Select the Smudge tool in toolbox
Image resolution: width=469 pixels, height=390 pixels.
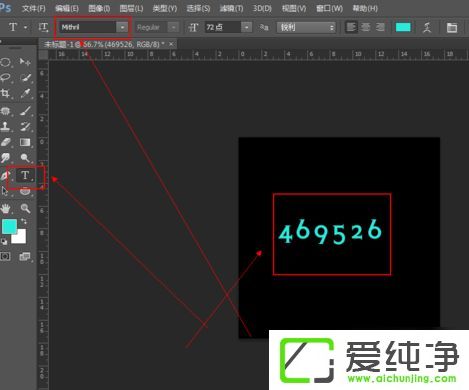pyautogui.click(x=6, y=158)
